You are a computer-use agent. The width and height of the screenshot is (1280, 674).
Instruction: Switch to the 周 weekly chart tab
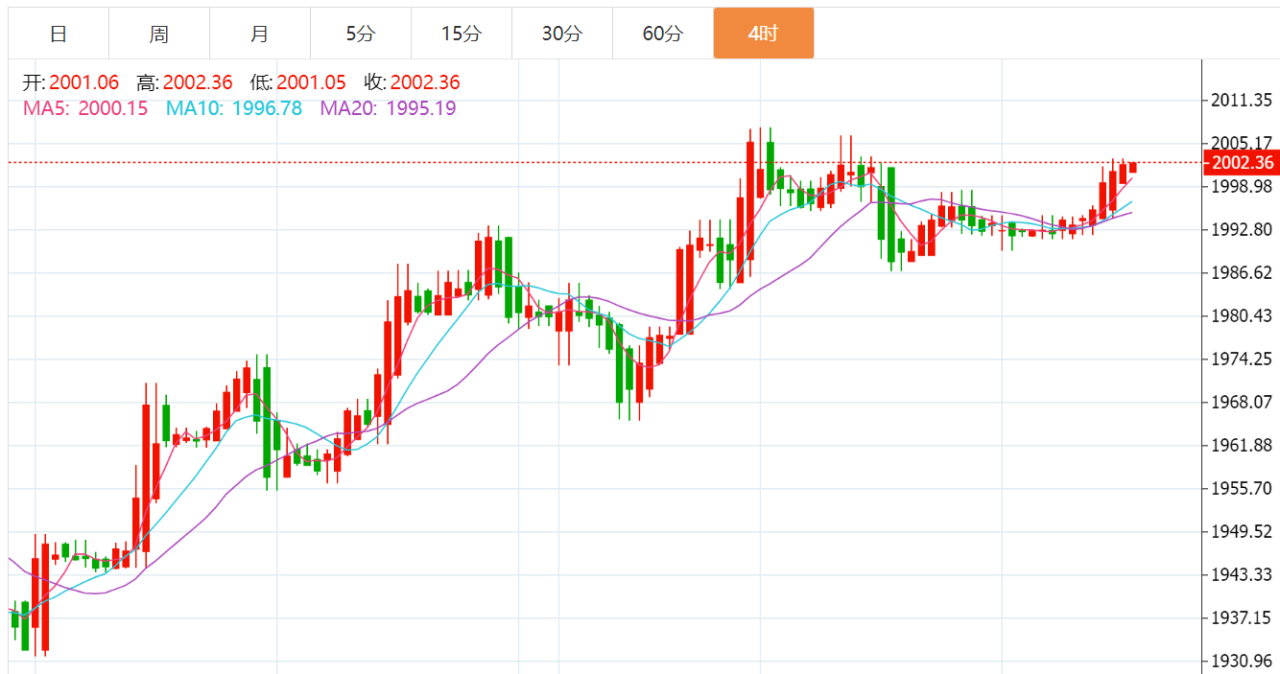click(x=159, y=33)
